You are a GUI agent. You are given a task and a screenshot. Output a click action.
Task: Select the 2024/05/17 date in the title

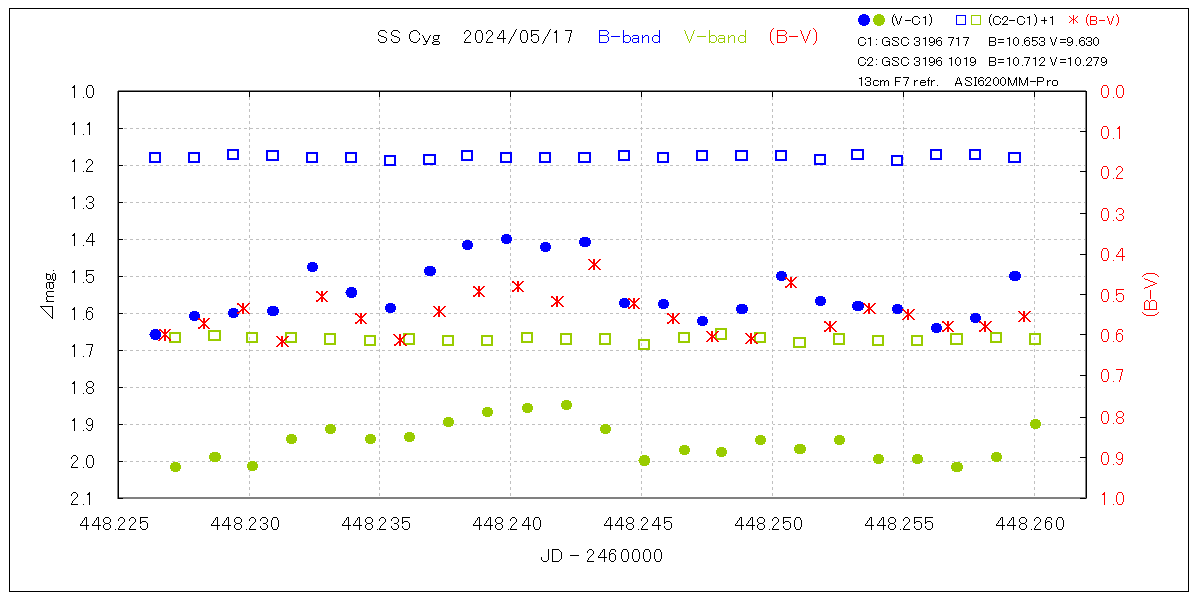click(518, 37)
